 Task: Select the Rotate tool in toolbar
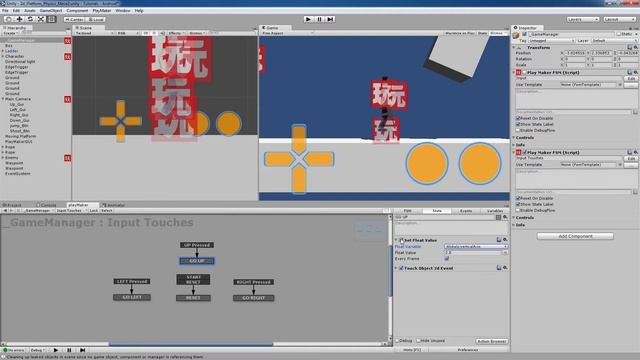click(x=30, y=19)
